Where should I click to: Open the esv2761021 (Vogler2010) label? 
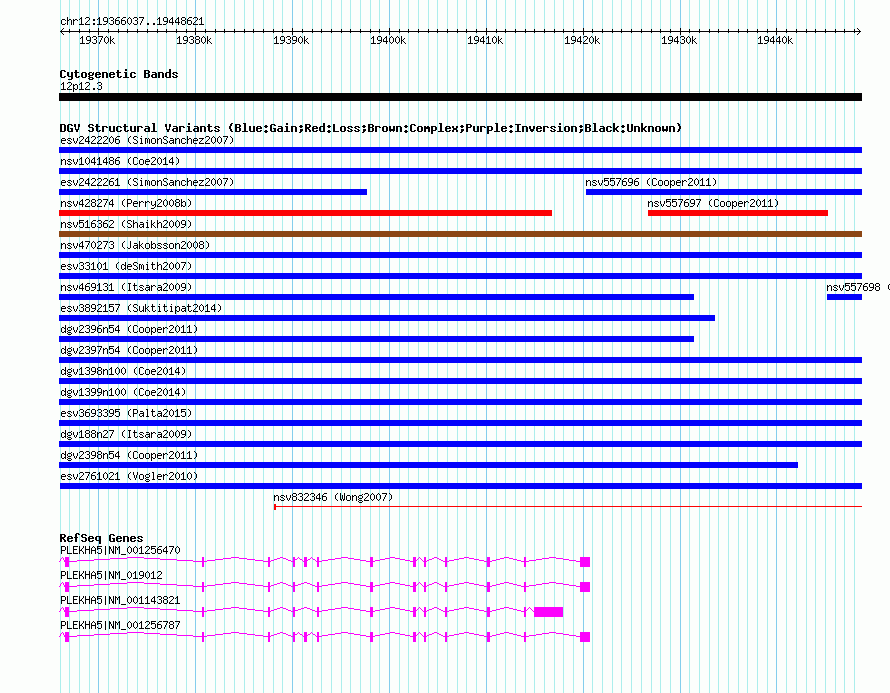(129, 476)
